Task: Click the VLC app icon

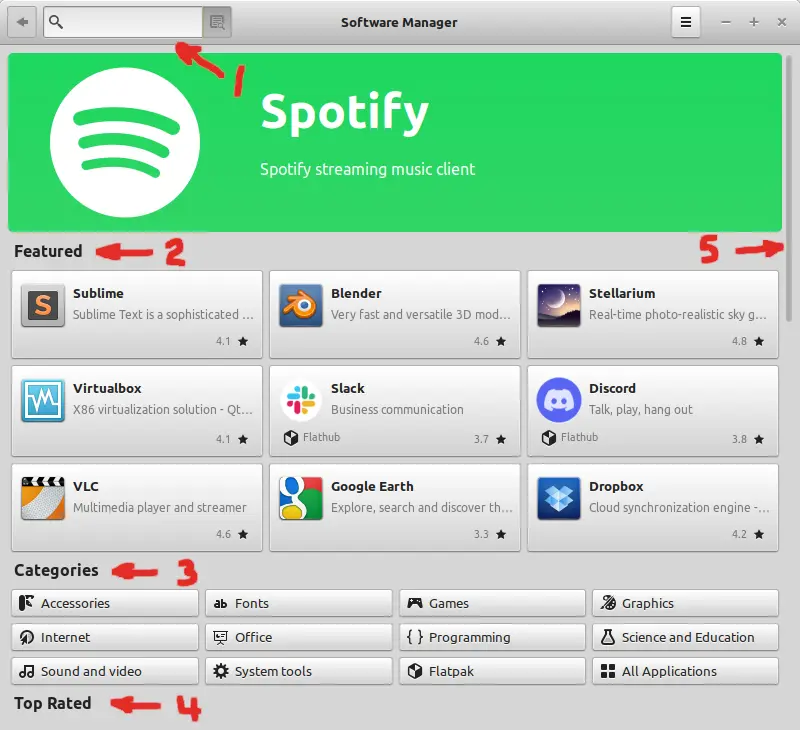Action: tap(43, 498)
